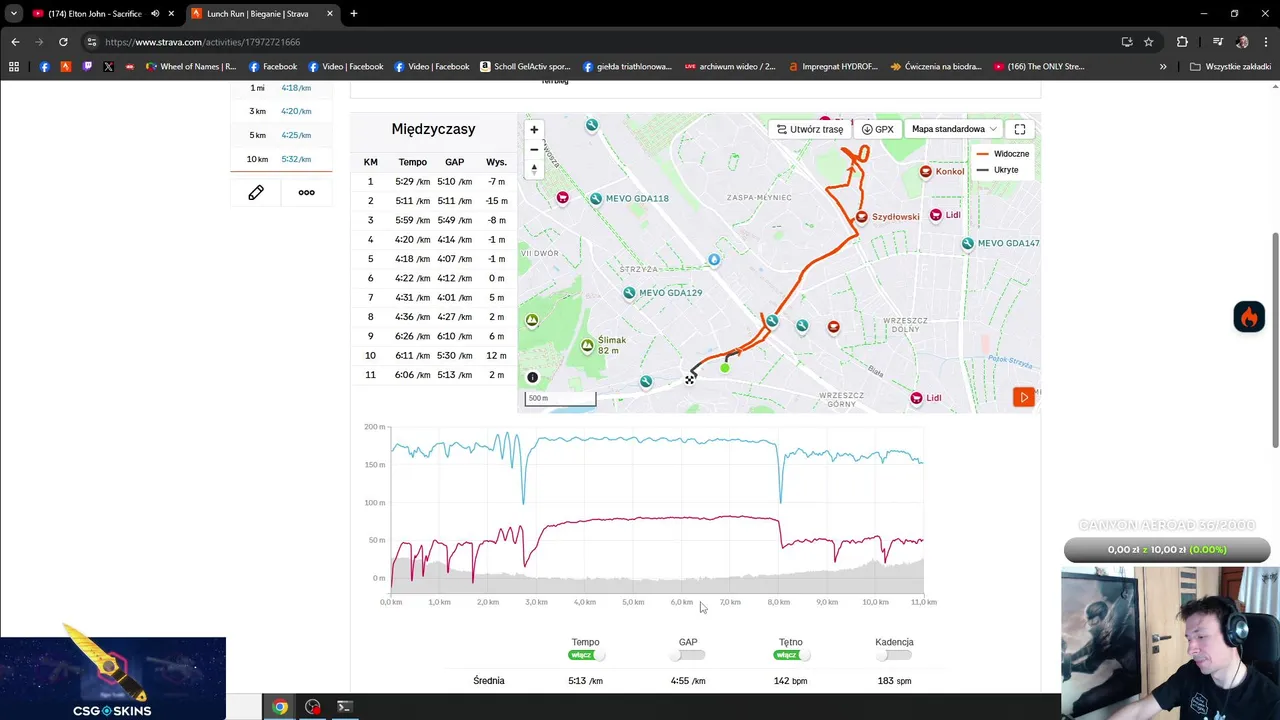Go back to previous page
This screenshot has height=720, width=1280.
[x=15, y=42]
